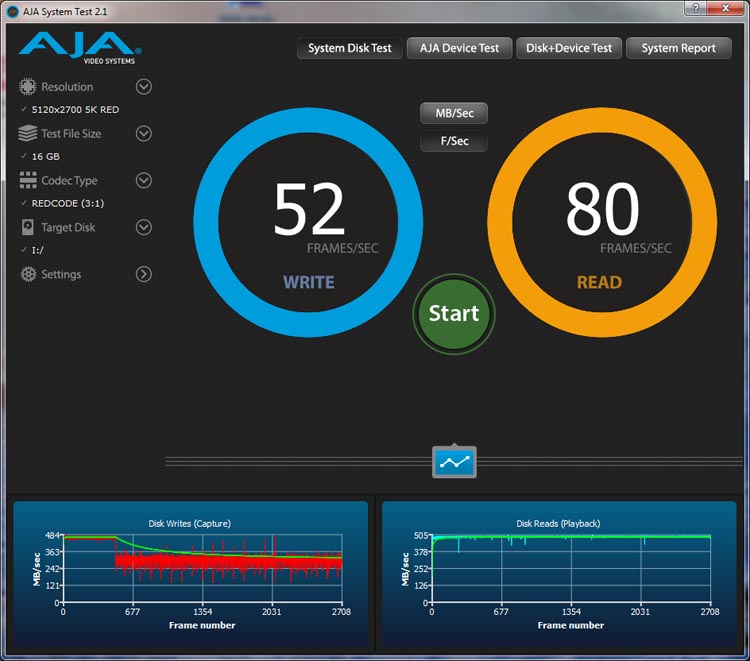This screenshot has height=661, width=750.
Task: Click the I:/ target disk value
Action: (37, 250)
